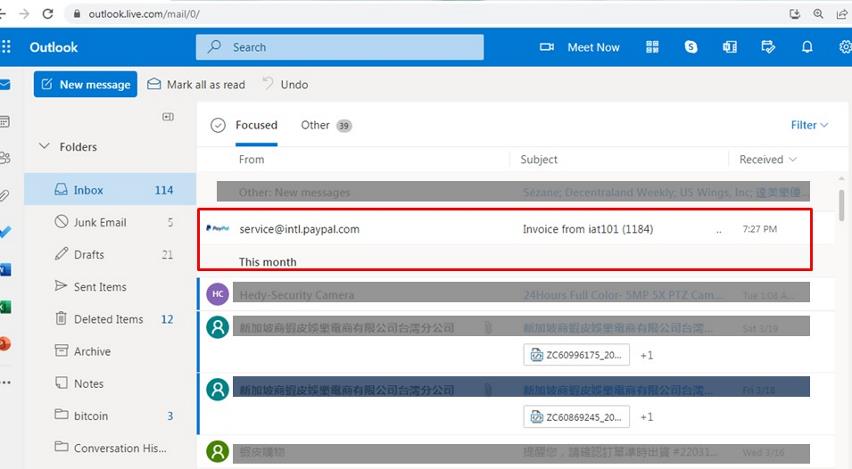Open the Received sort dropdown

pos(768,159)
